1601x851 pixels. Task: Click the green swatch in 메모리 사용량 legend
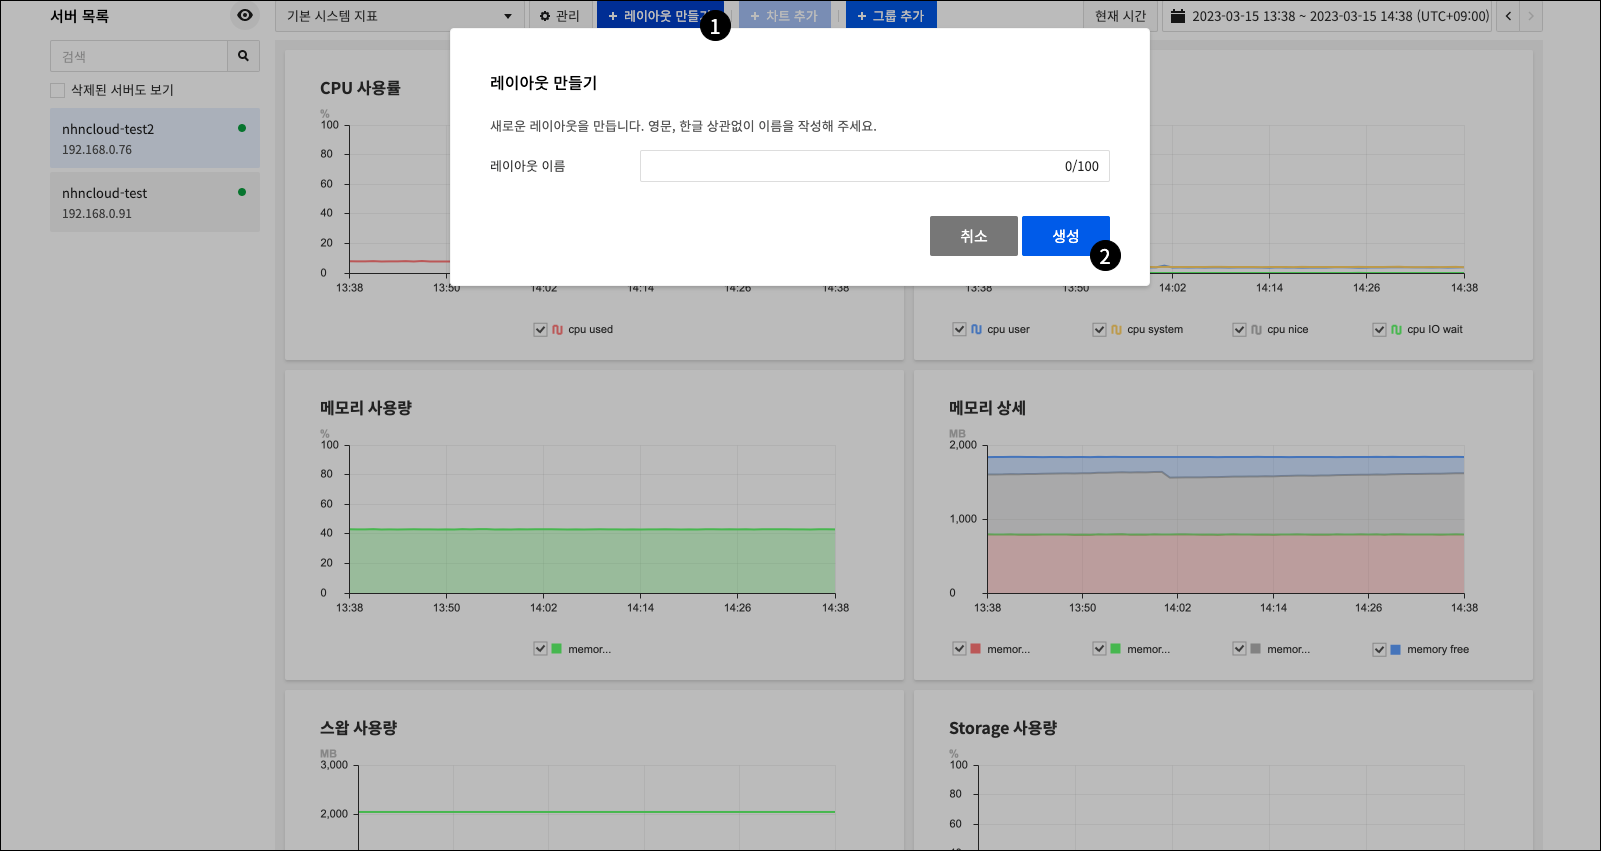(557, 649)
